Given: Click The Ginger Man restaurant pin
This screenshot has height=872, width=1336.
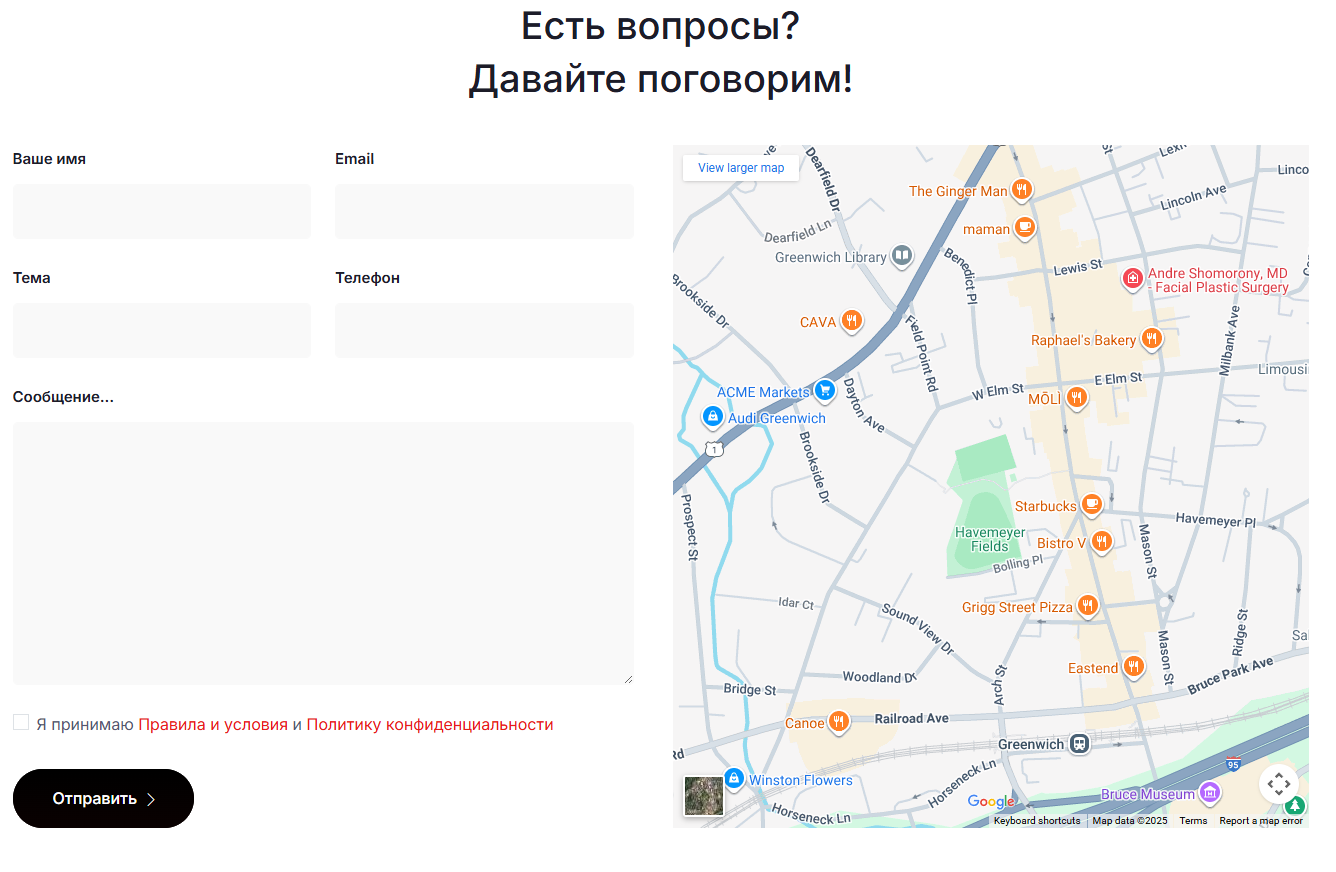Looking at the screenshot, I should [x=1021, y=189].
